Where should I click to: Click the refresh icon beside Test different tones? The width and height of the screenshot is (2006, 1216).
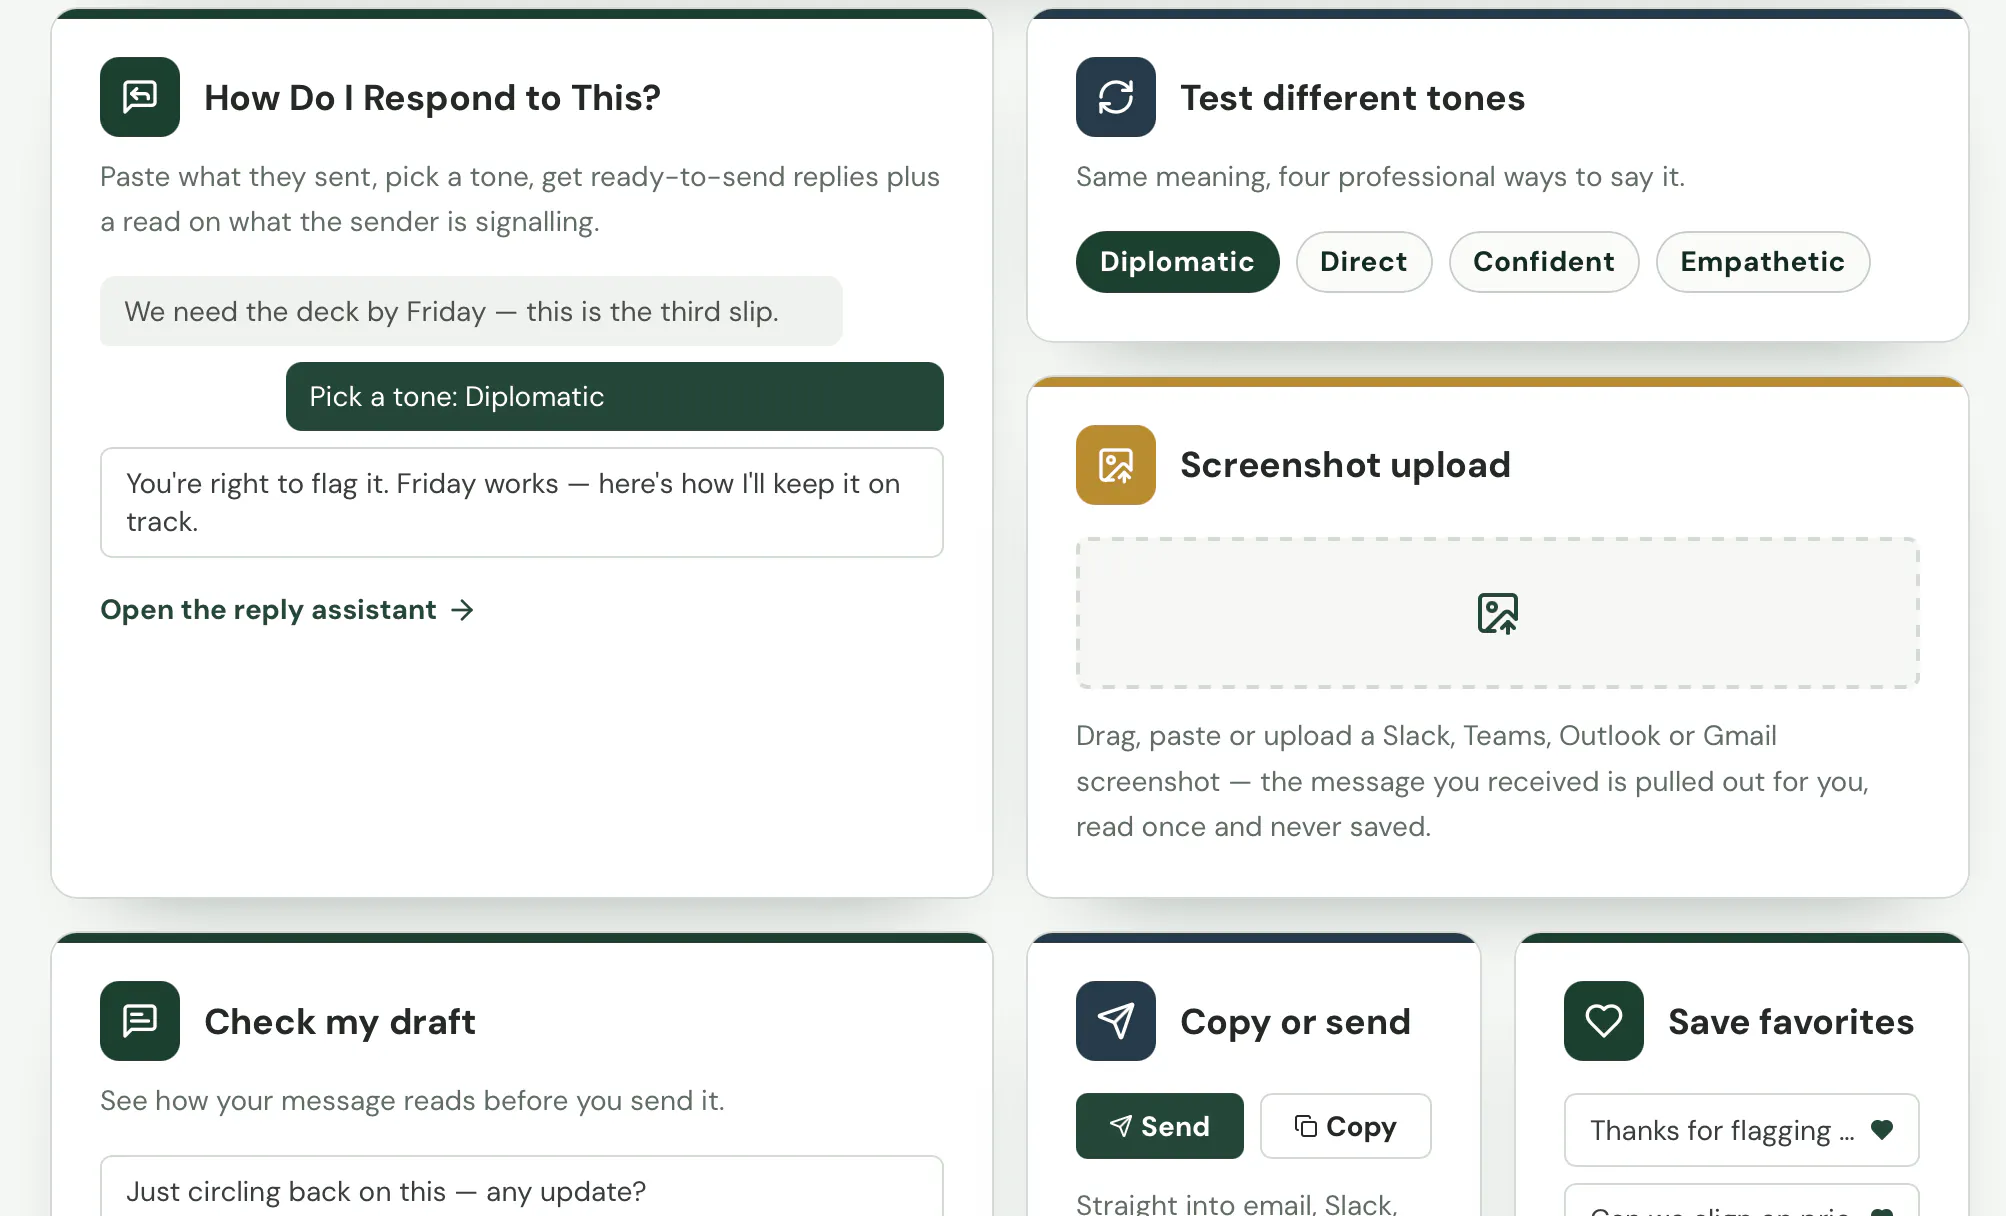pos(1116,97)
